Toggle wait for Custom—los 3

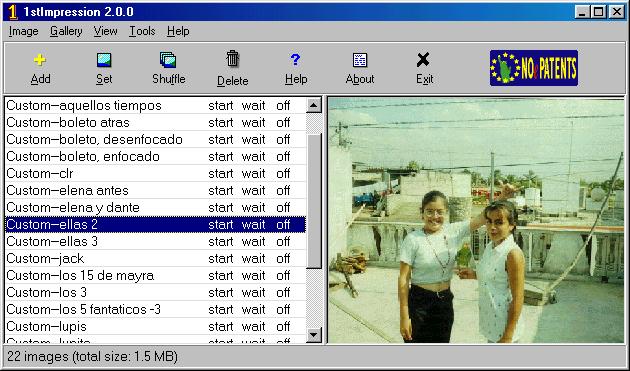[x=253, y=292]
